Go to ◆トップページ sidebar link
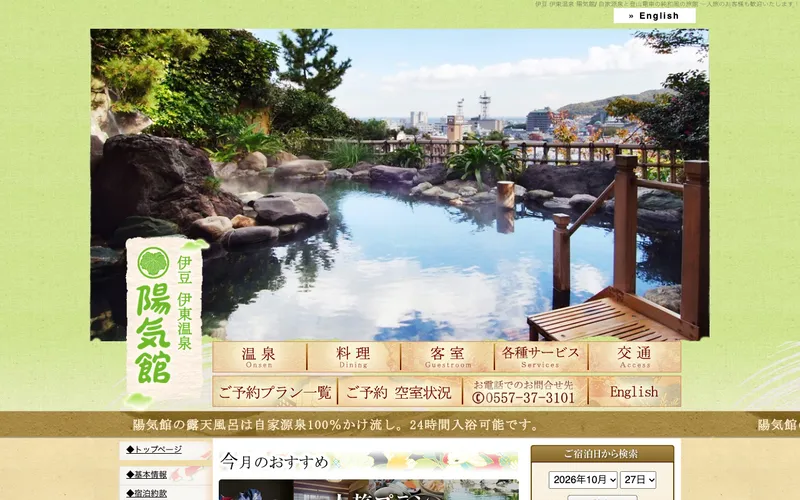 [x=154, y=449]
